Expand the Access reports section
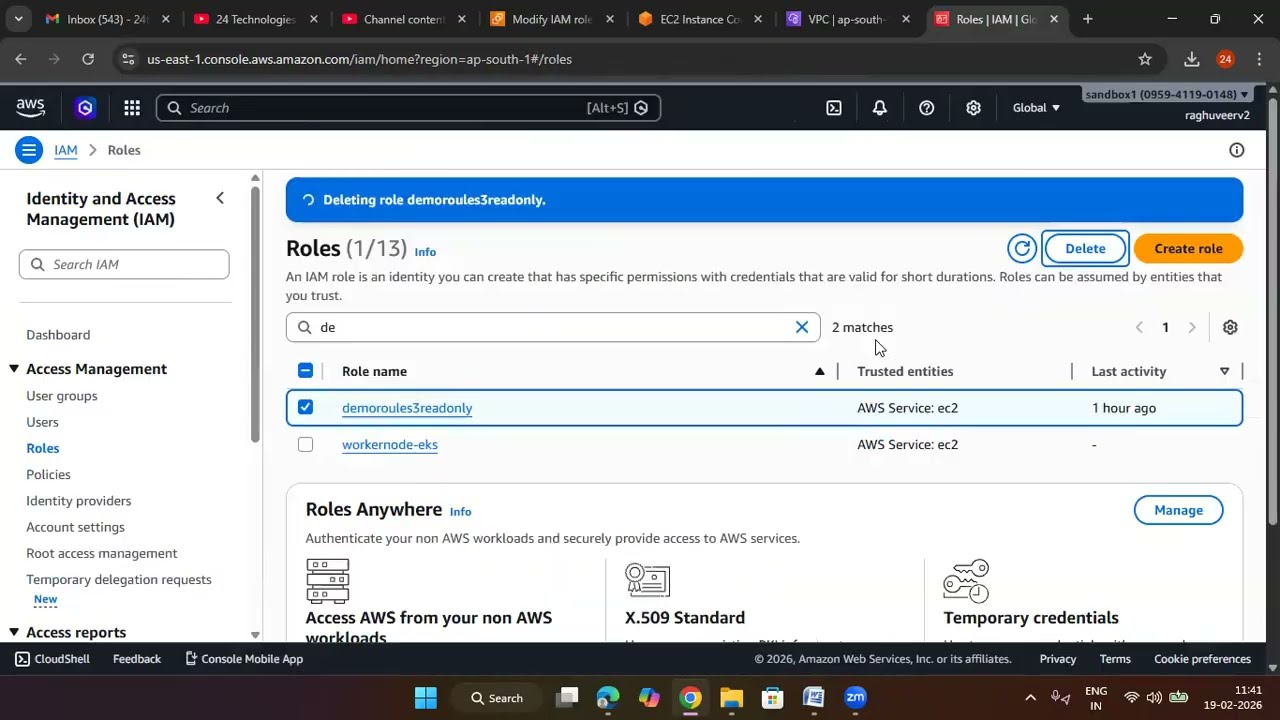Screen dimensions: 1280x720 pos(14,632)
